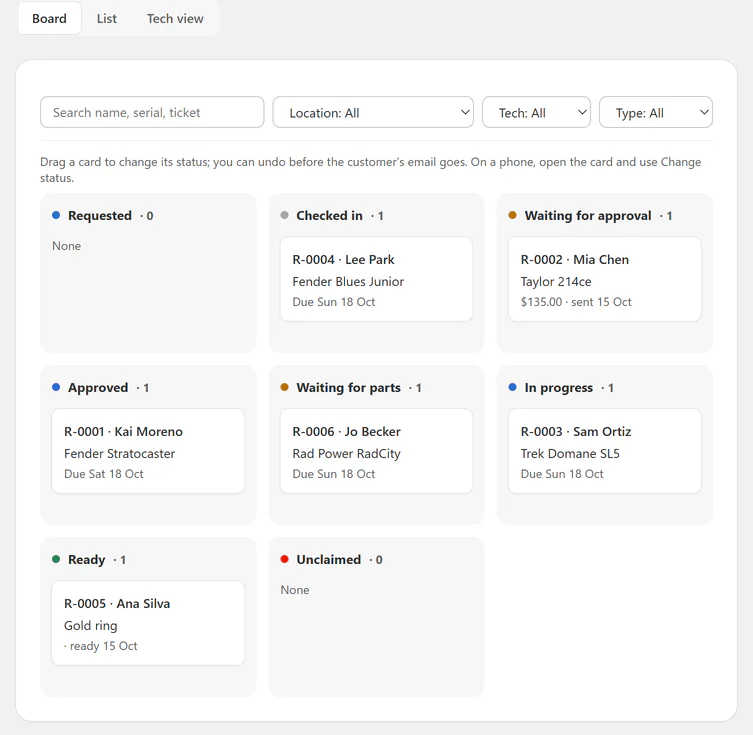This screenshot has height=735, width=753.
Task: Open the R-0005 Ana Silva card
Action: 148,623
